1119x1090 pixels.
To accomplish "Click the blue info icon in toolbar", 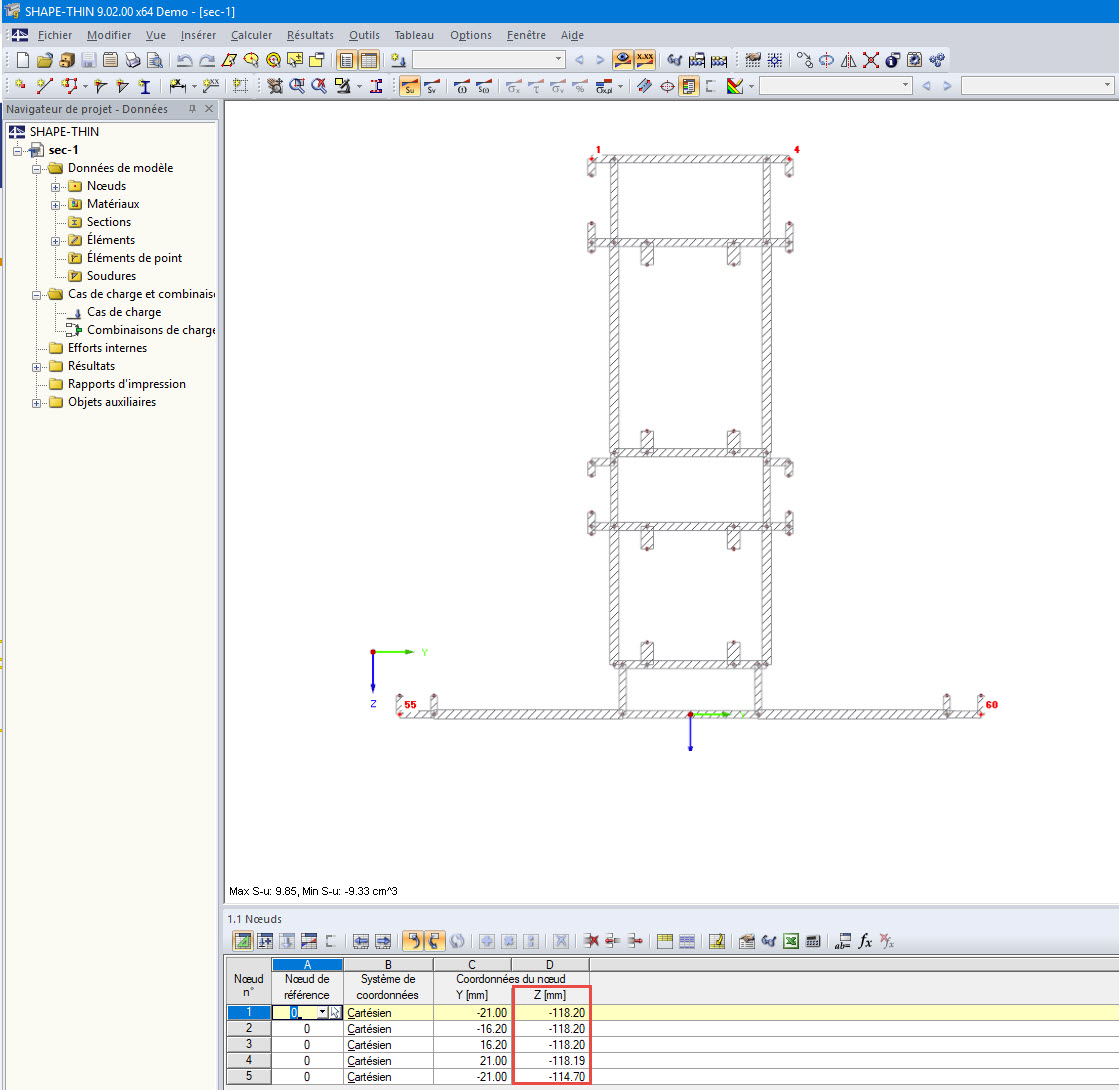I will pos(893,60).
